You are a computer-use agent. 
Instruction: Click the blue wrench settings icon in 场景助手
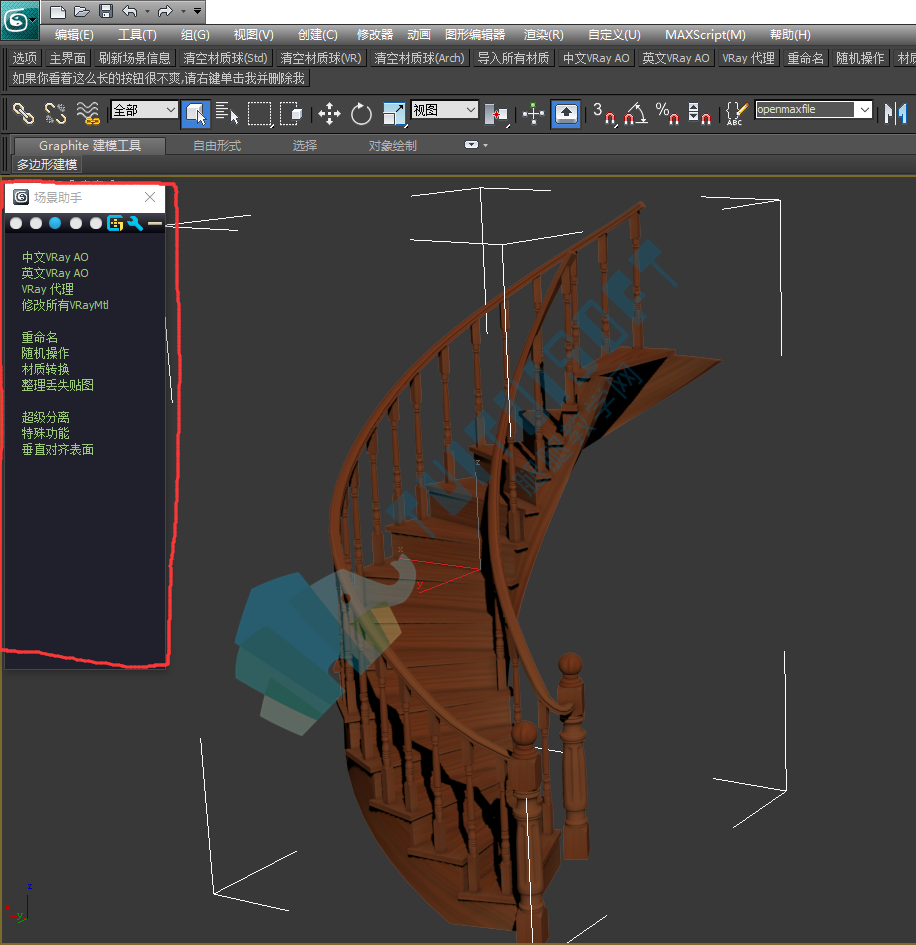135,224
